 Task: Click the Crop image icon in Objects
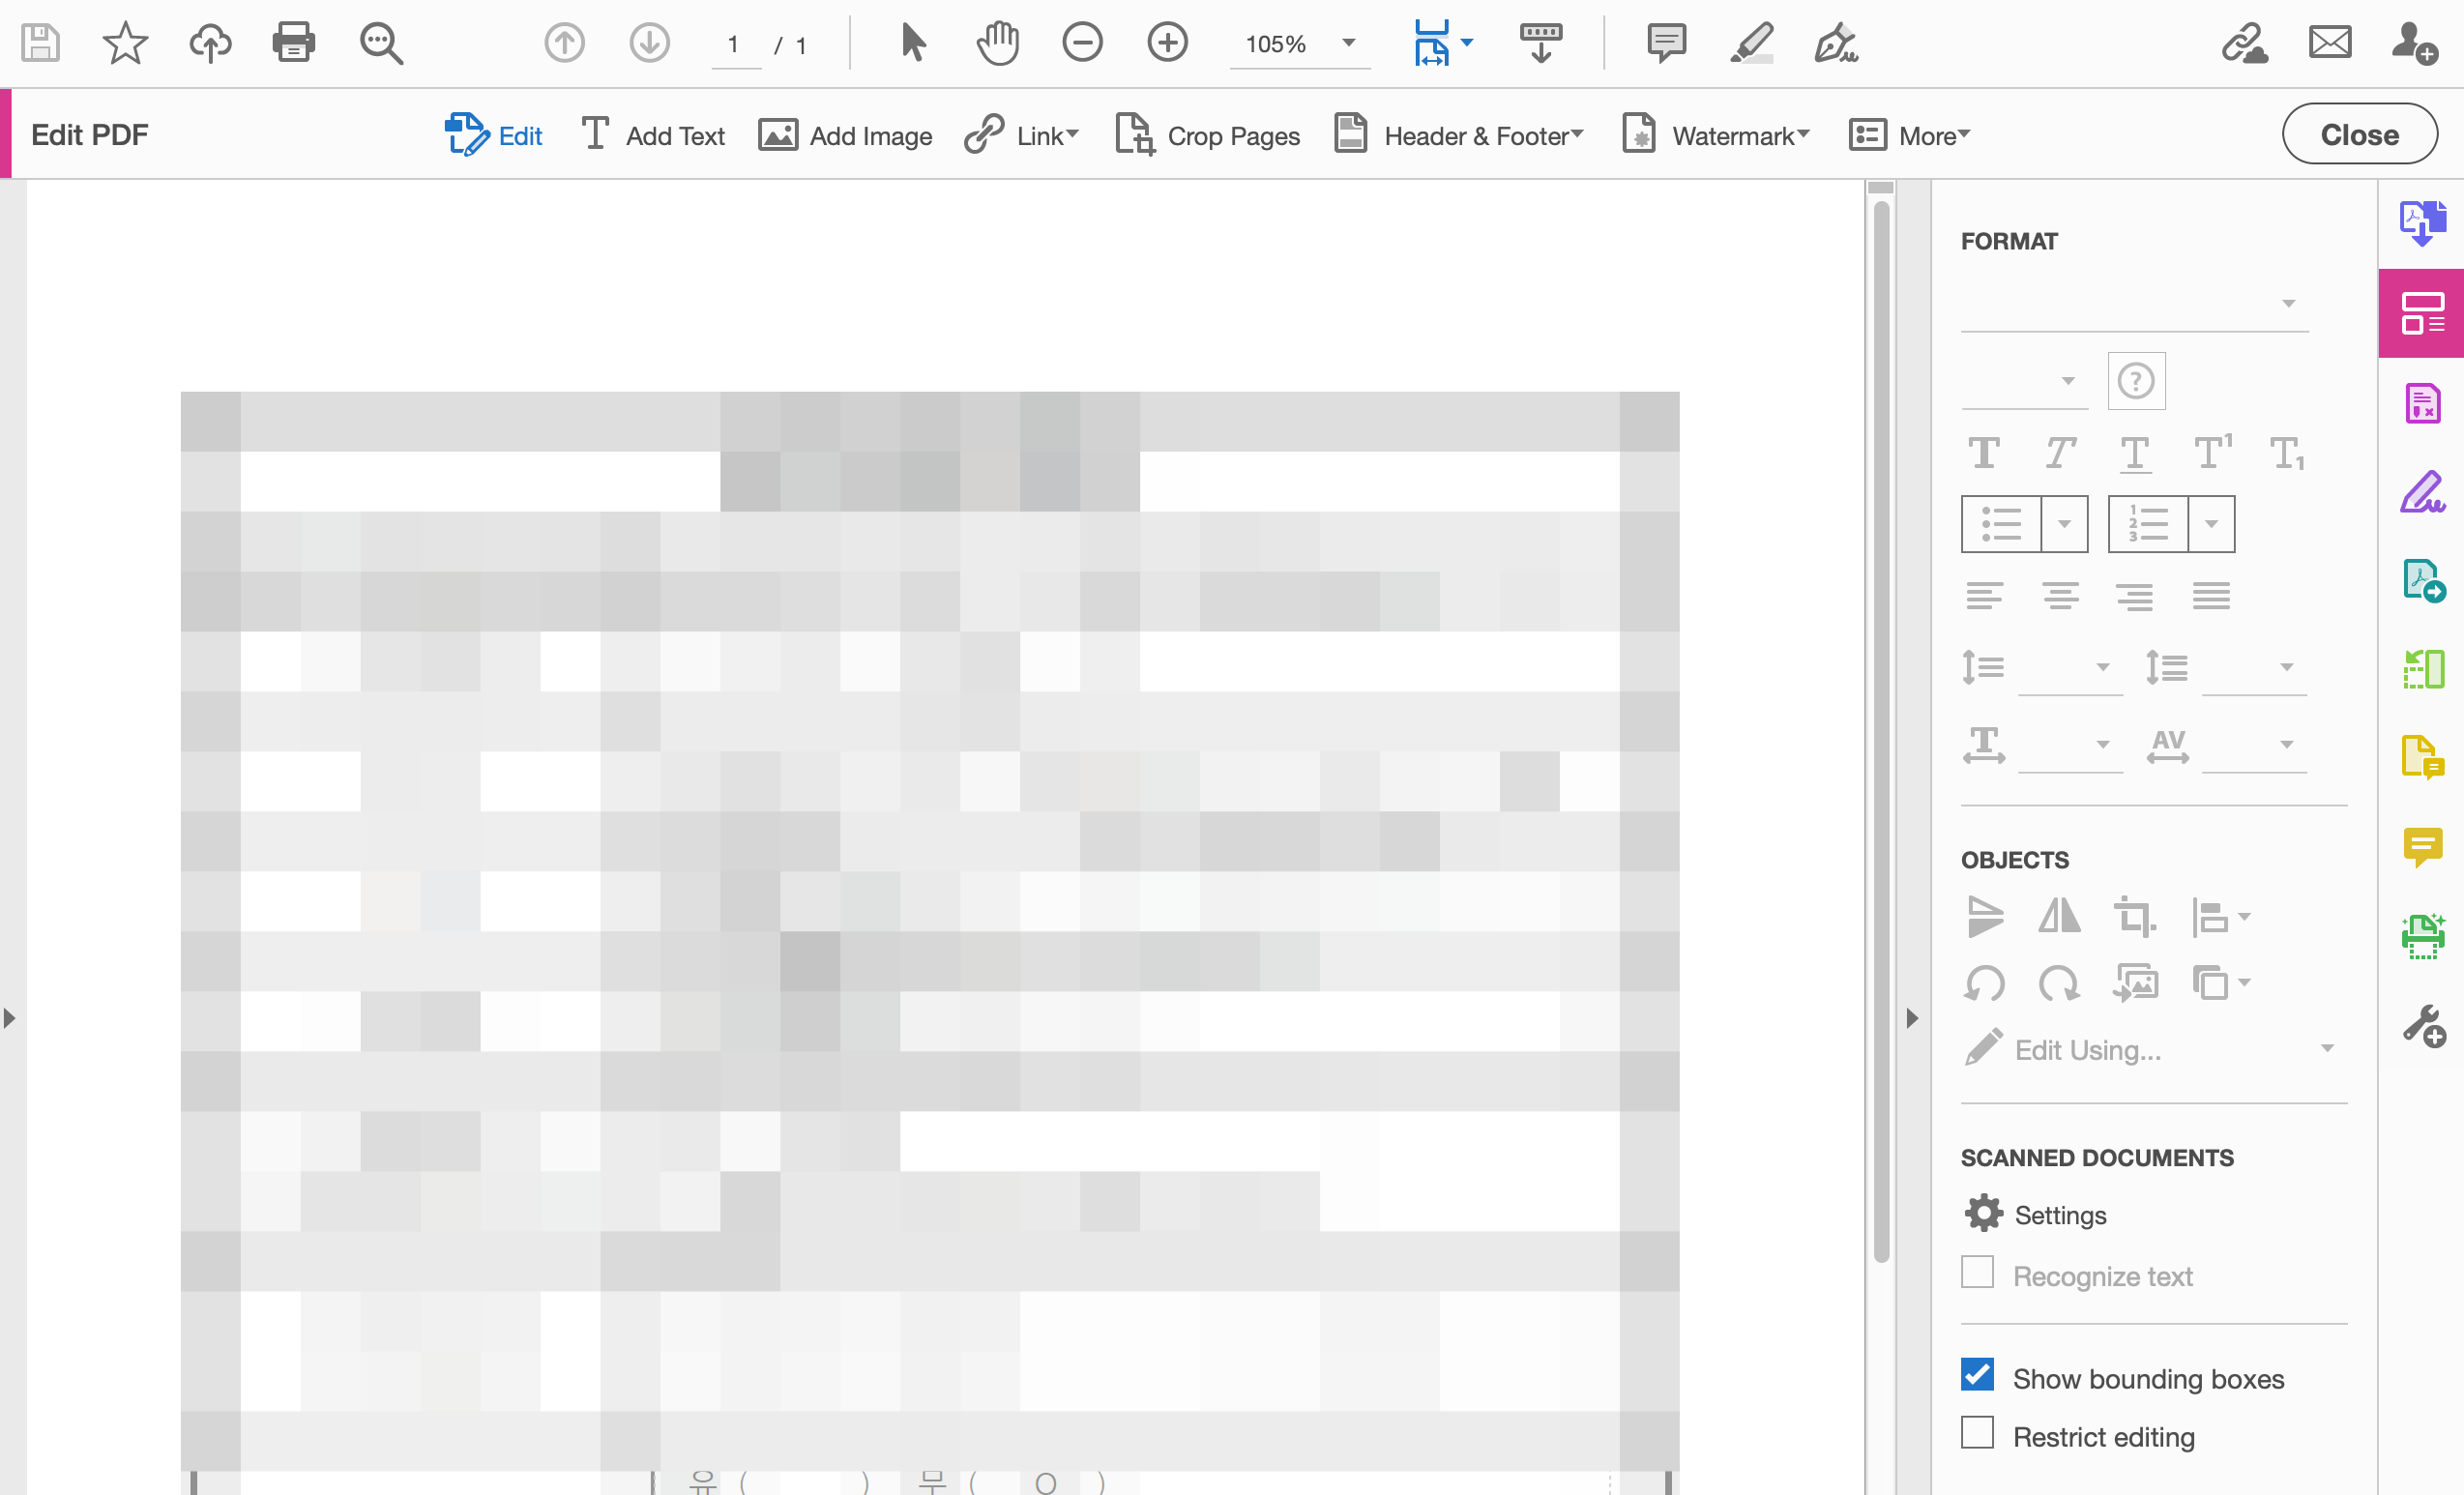tap(2134, 916)
